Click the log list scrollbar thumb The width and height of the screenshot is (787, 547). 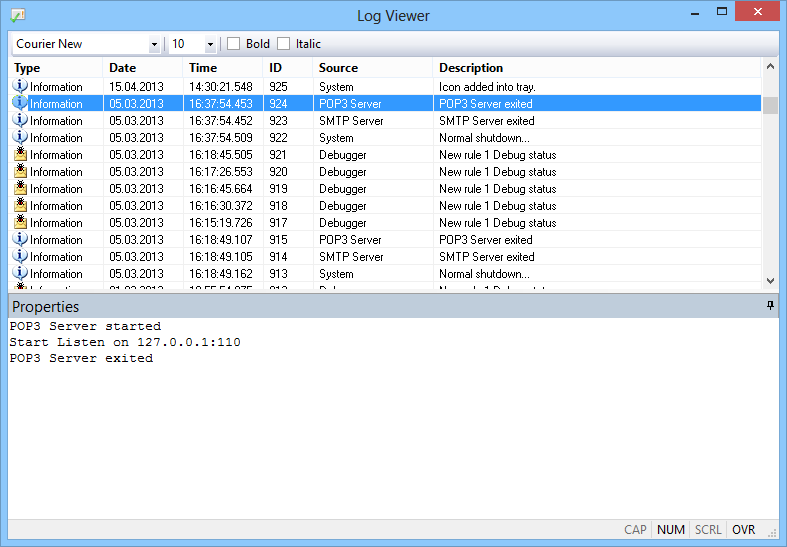[770, 105]
